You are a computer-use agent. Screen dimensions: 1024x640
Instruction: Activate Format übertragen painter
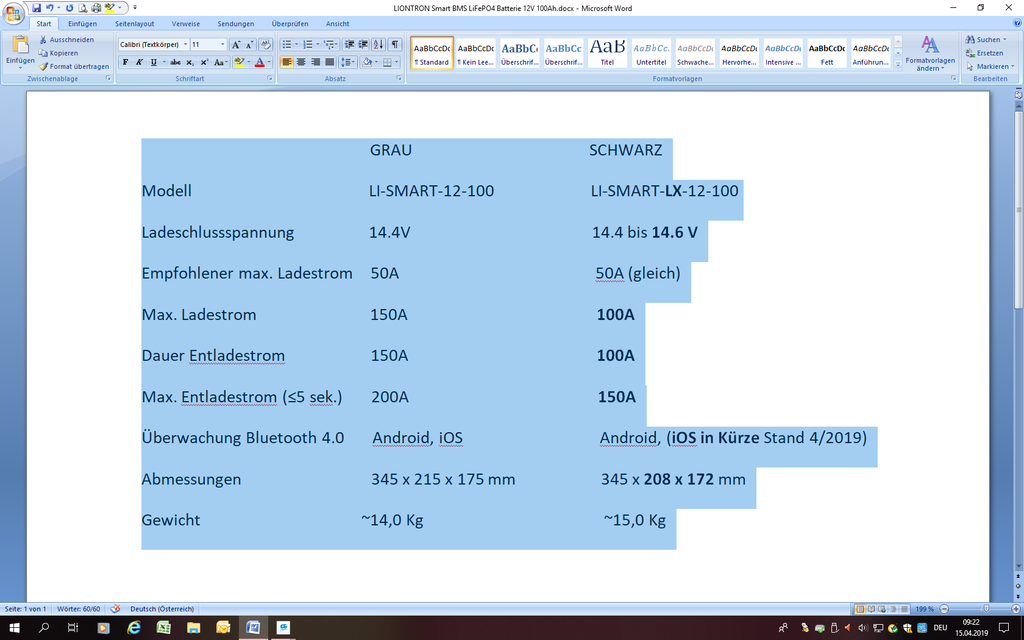[x=74, y=66]
